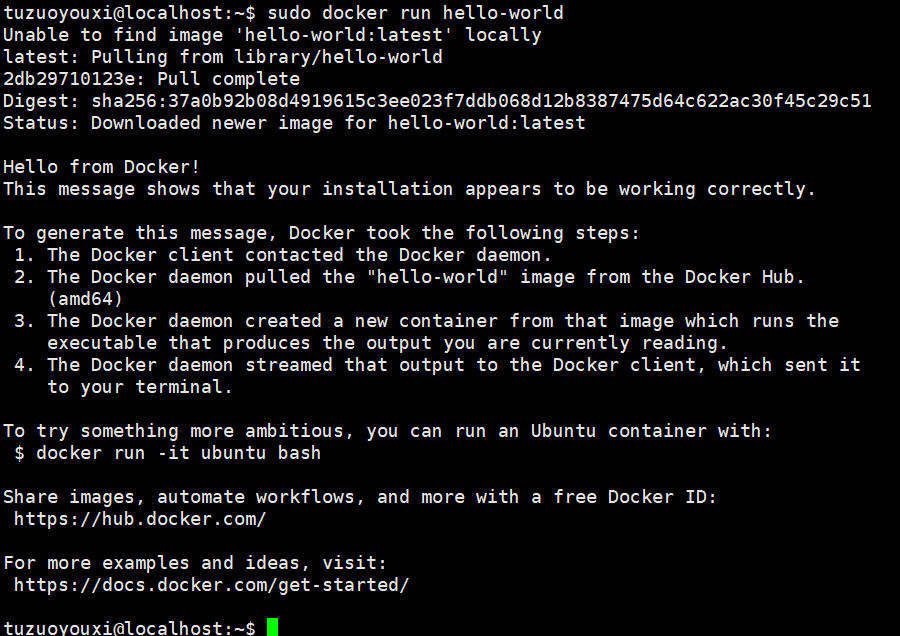Click step 1 about Docker client
Viewport: 900px width, 636px height.
click(283, 255)
